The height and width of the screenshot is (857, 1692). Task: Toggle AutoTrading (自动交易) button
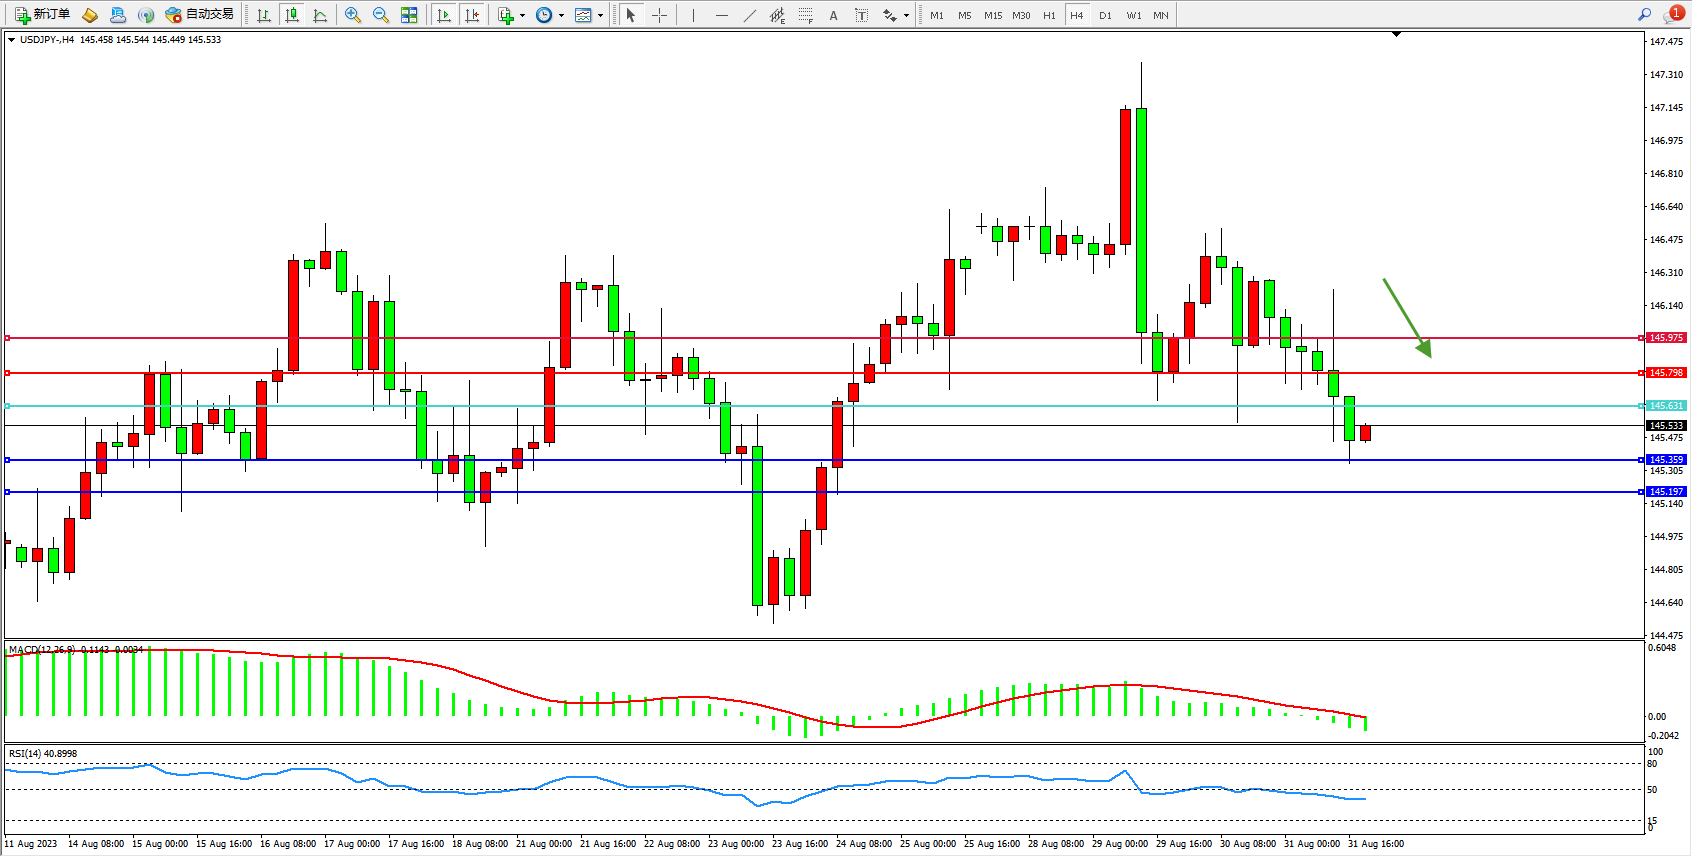(199, 15)
